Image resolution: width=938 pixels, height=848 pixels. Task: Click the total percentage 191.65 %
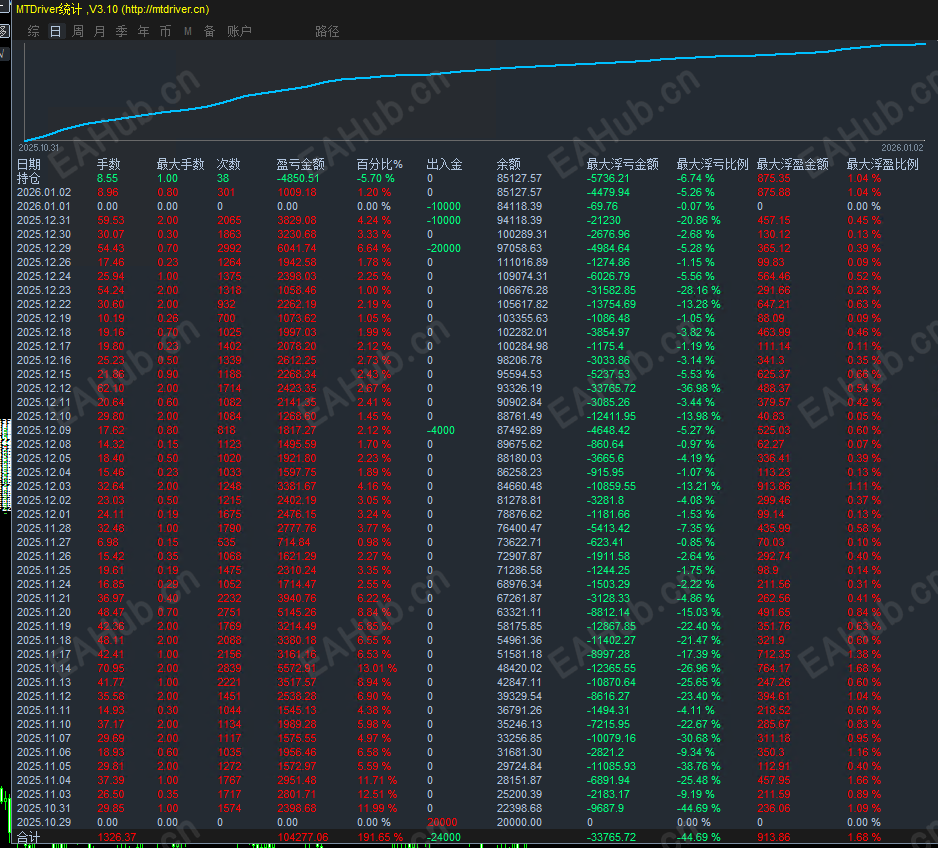pos(380,837)
